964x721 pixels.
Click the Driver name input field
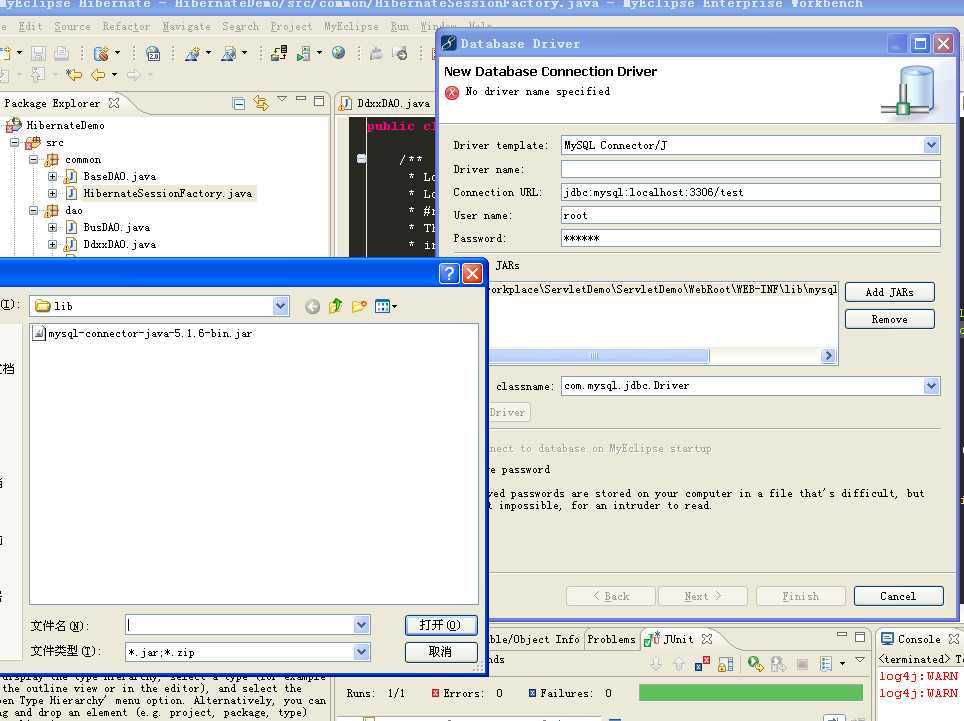750,169
